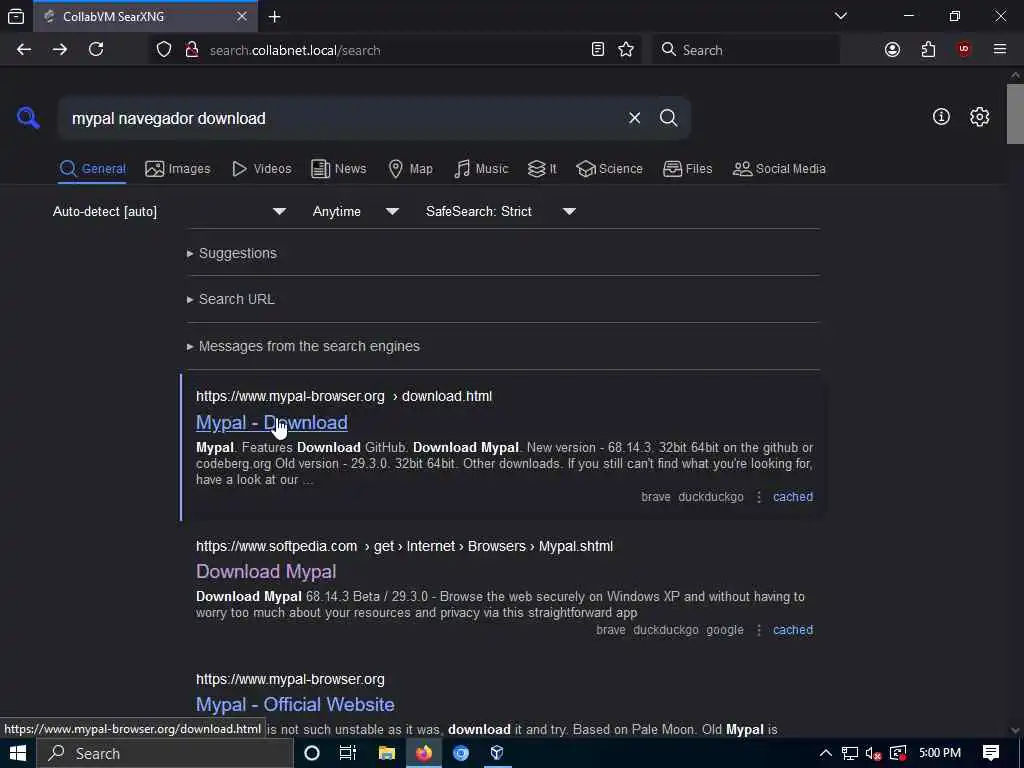Click the cube app taskbar icon
The width and height of the screenshot is (1024, 768).
(x=497, y=753)
